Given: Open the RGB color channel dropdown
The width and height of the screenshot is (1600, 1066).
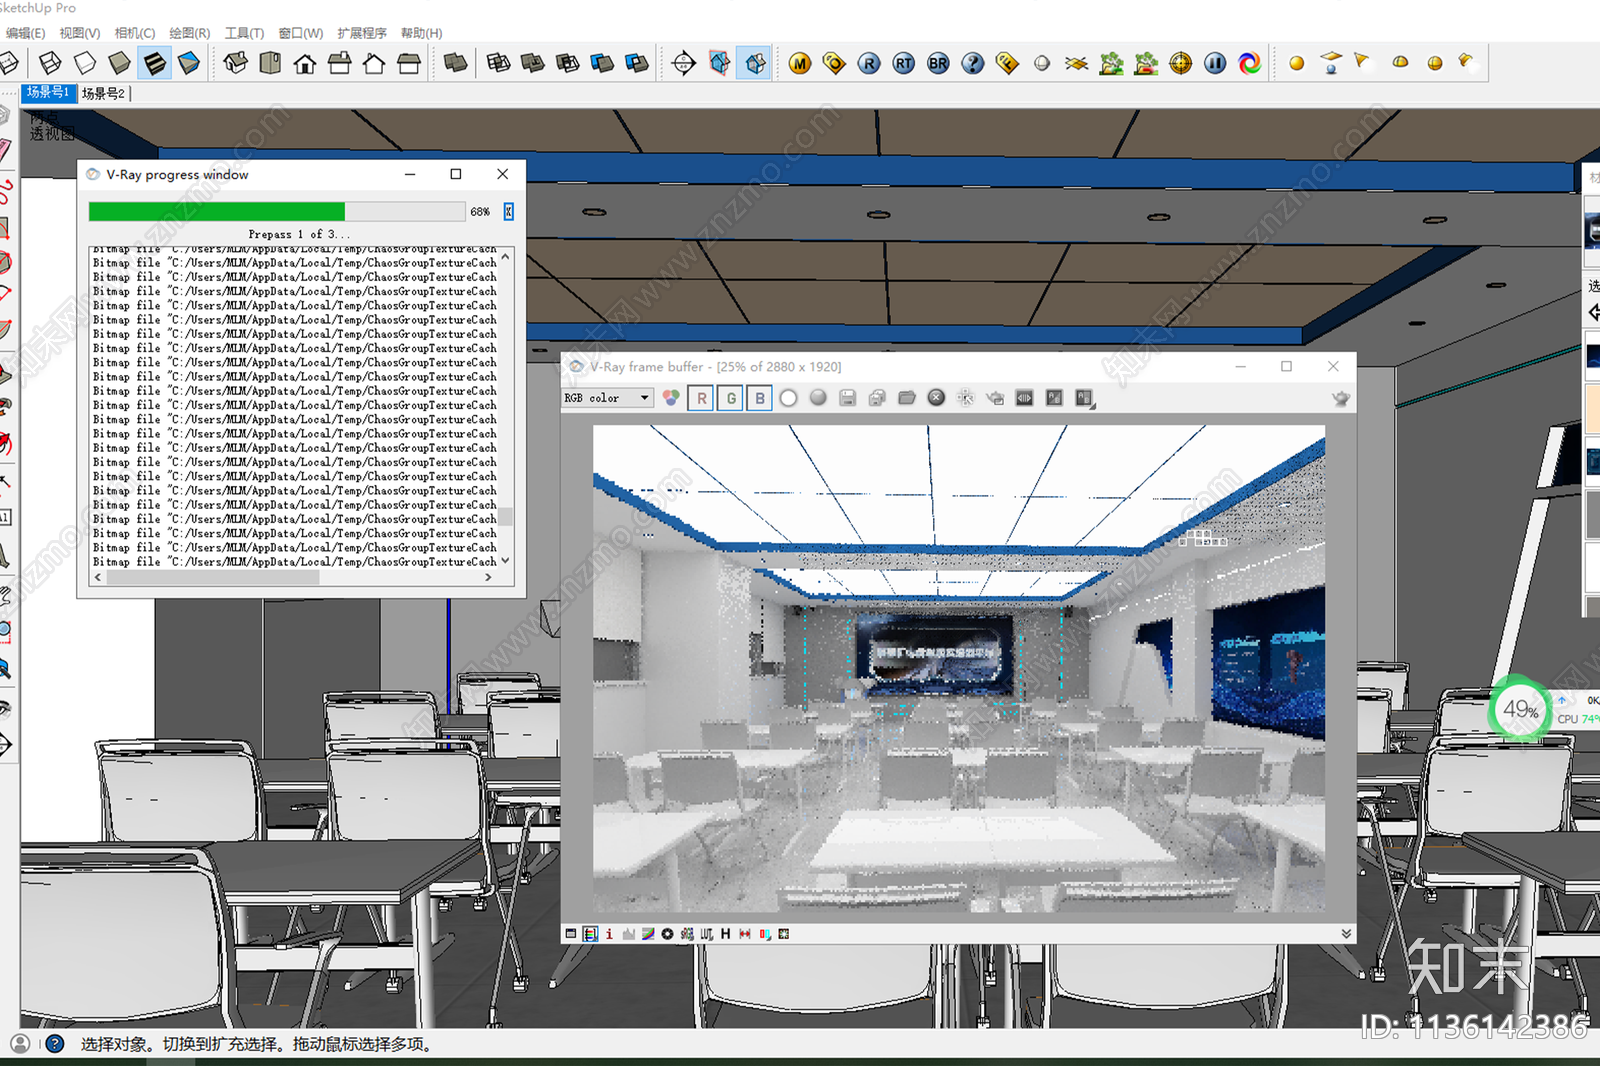Looking at the screenshot, I should pyautogui.click(x=607, y=398).
